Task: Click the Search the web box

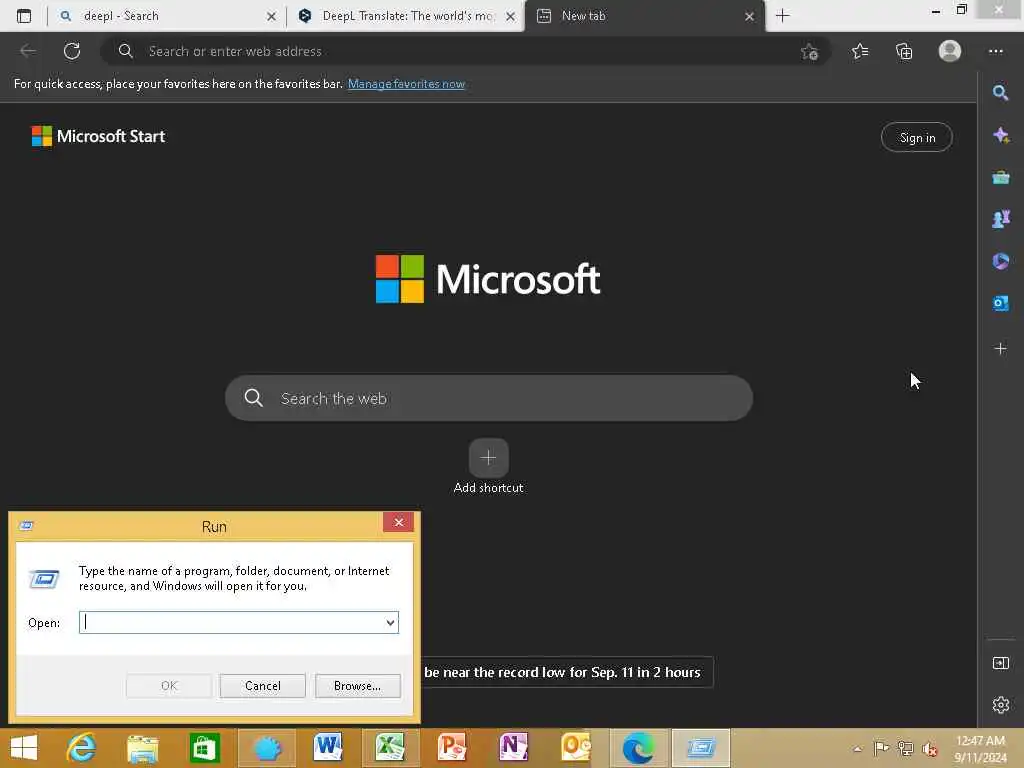Action: click(488, 398)
